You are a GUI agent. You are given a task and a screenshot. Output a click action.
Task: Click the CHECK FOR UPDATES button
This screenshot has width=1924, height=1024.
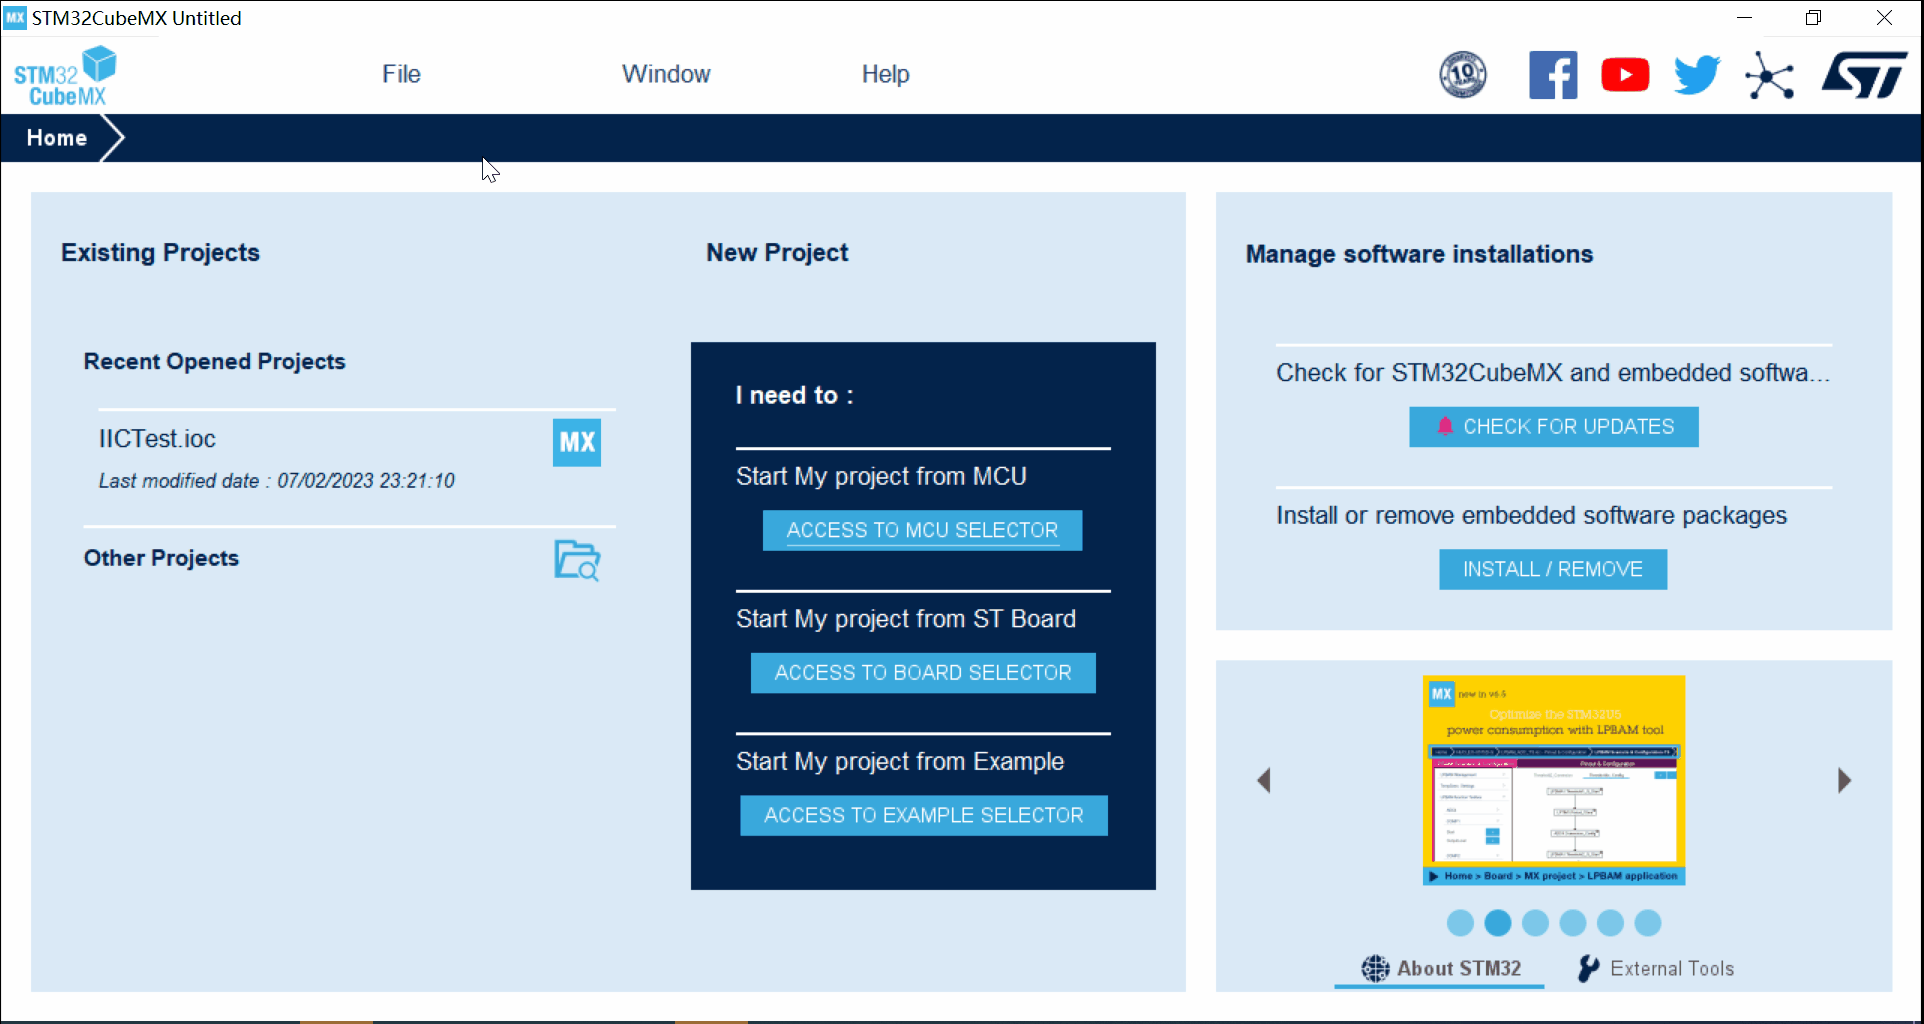(1554, 426)
